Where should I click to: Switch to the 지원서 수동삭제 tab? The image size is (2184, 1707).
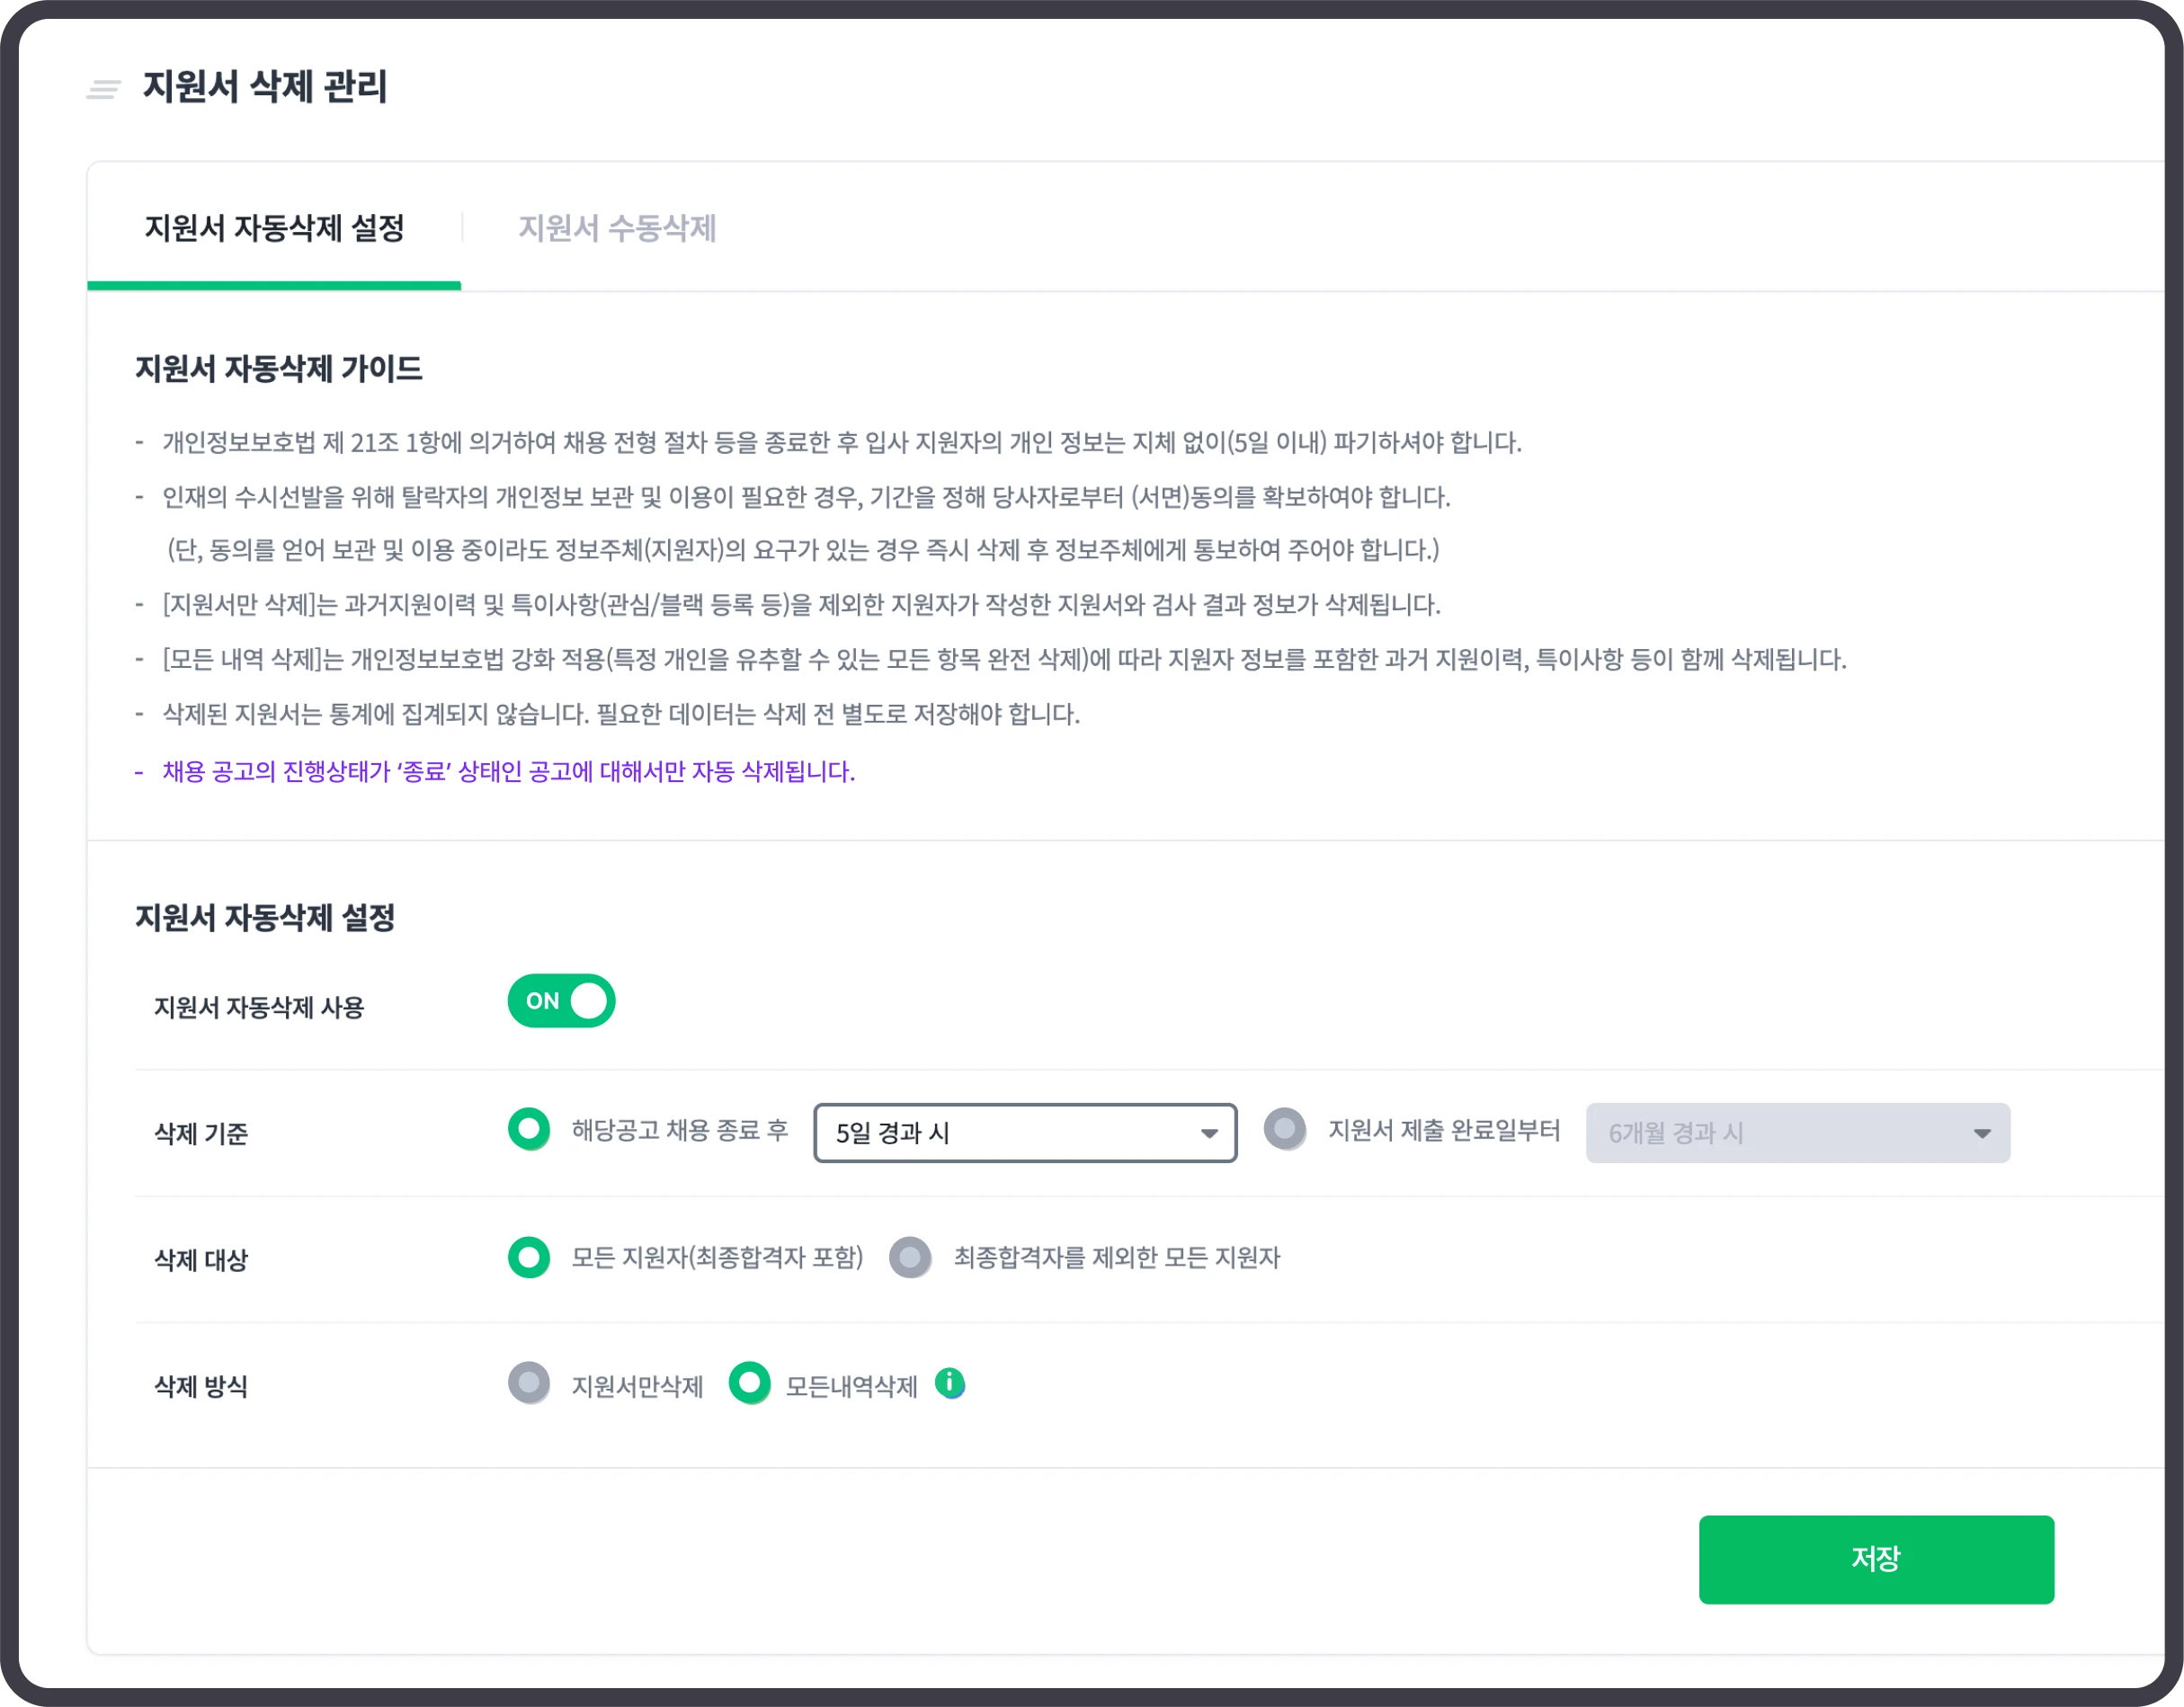pyautogui.click(x=618, y=229)
